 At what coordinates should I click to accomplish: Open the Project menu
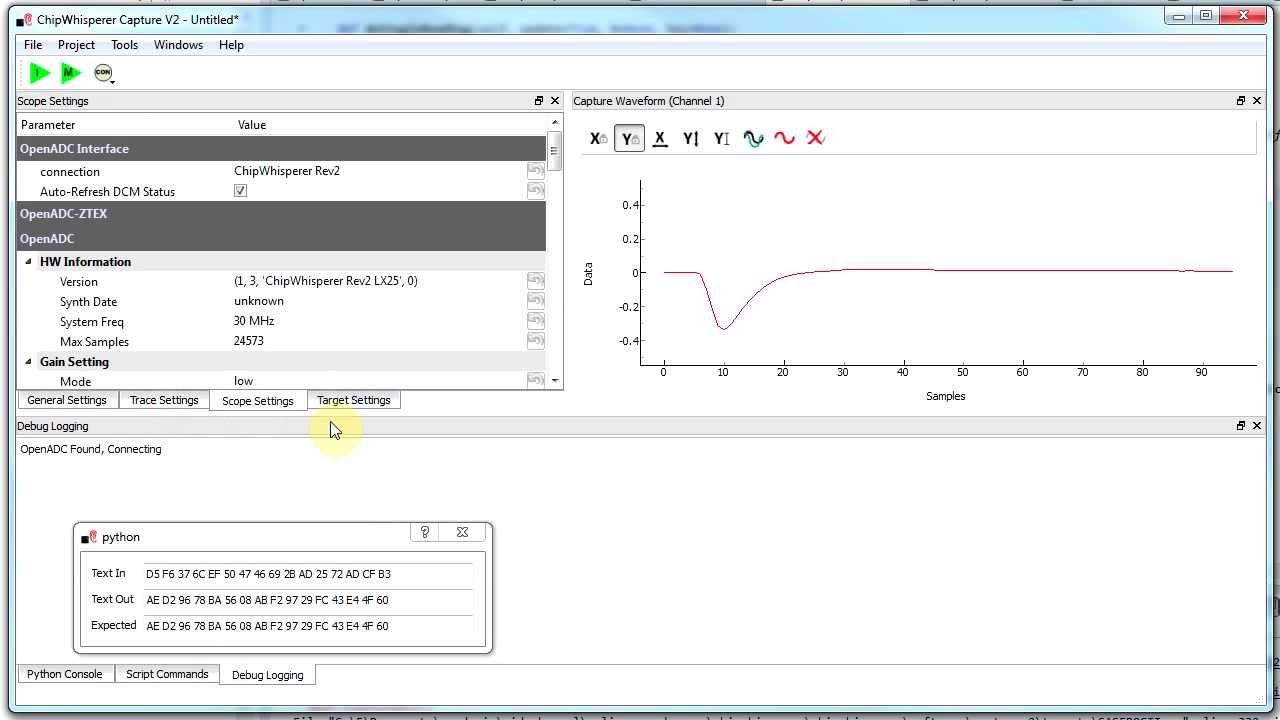pos(76,45)
